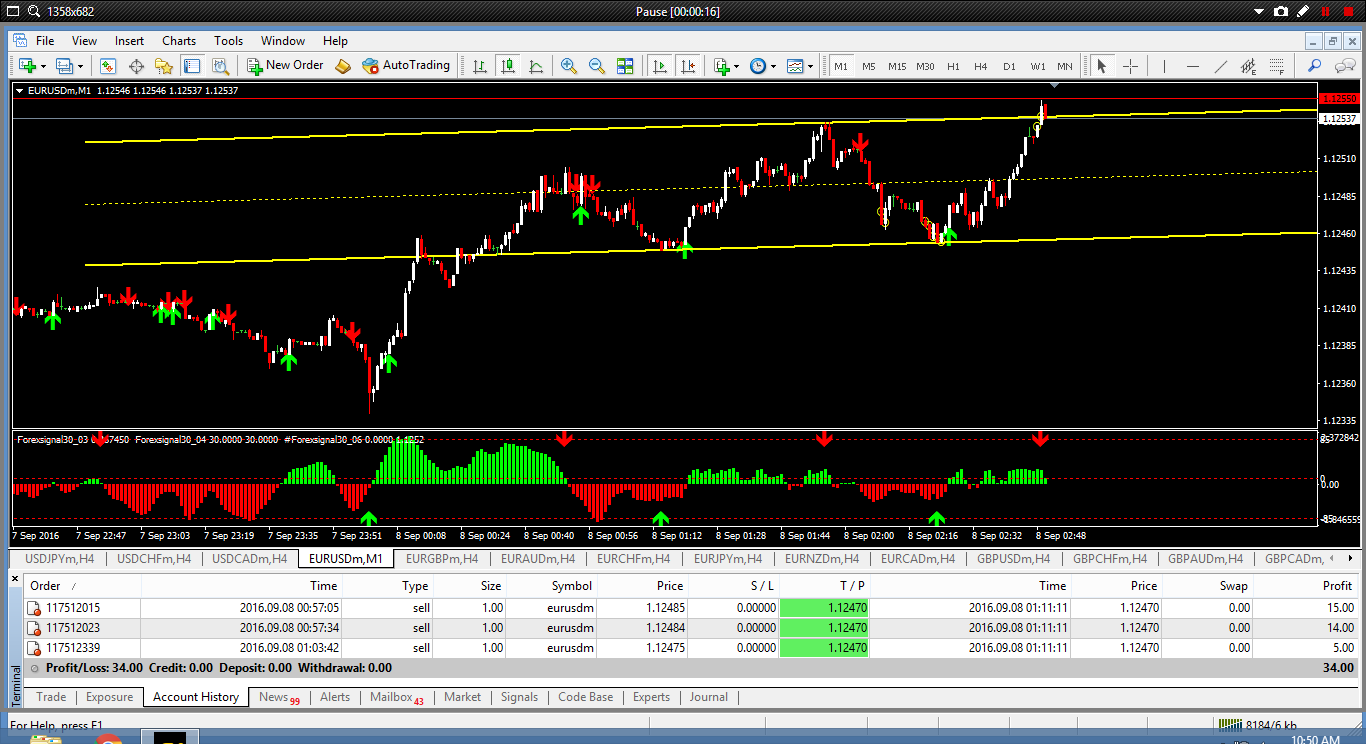This screenshot has width=1370, height=744.
Task: Toggle chart auto scroll
Action: click(x=660, y=66)
